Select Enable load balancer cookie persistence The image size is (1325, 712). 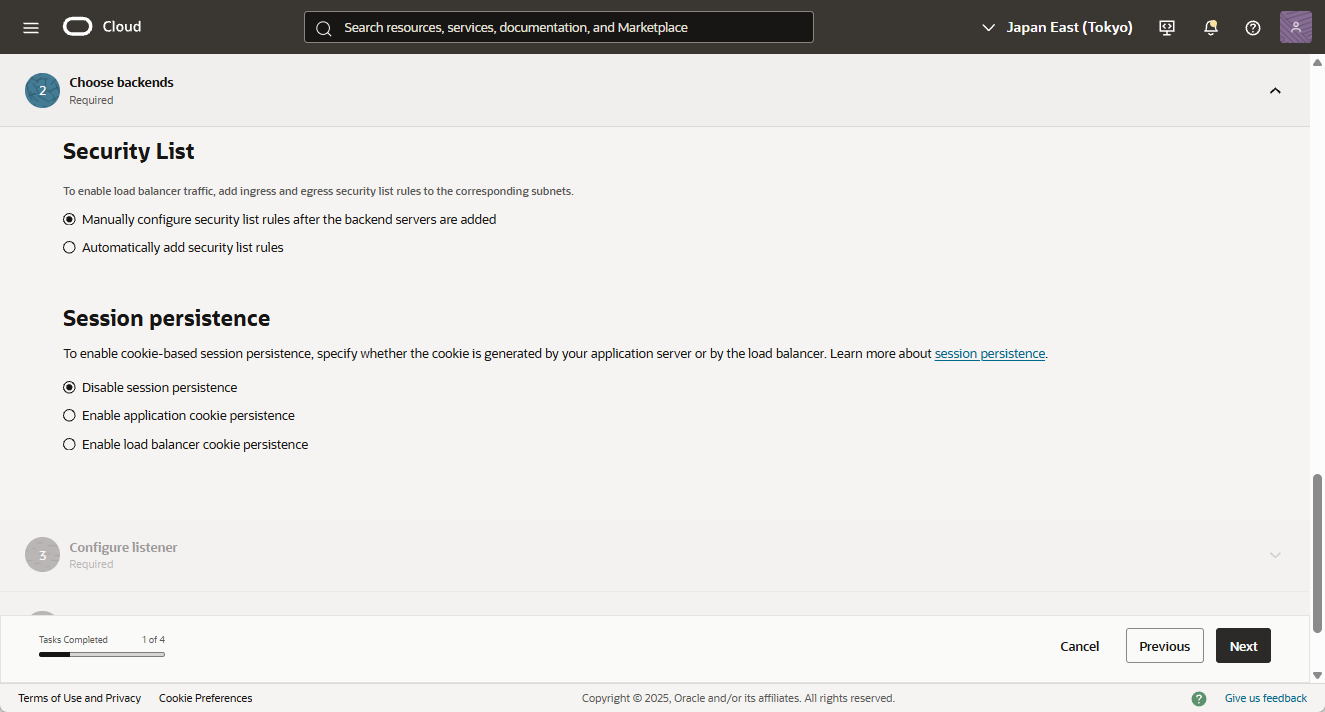69,445
